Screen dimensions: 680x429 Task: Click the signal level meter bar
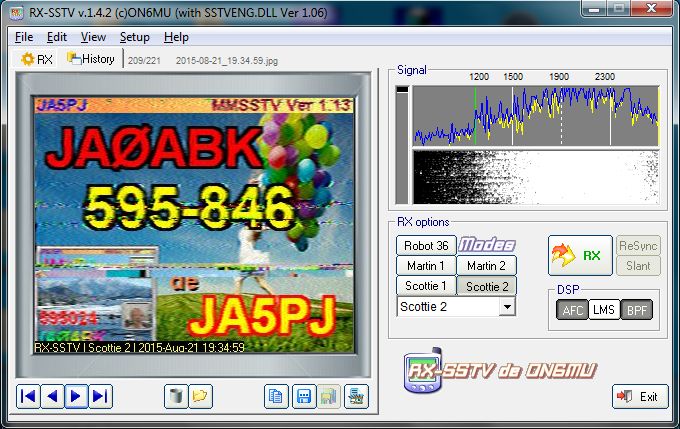pos(402,144)
